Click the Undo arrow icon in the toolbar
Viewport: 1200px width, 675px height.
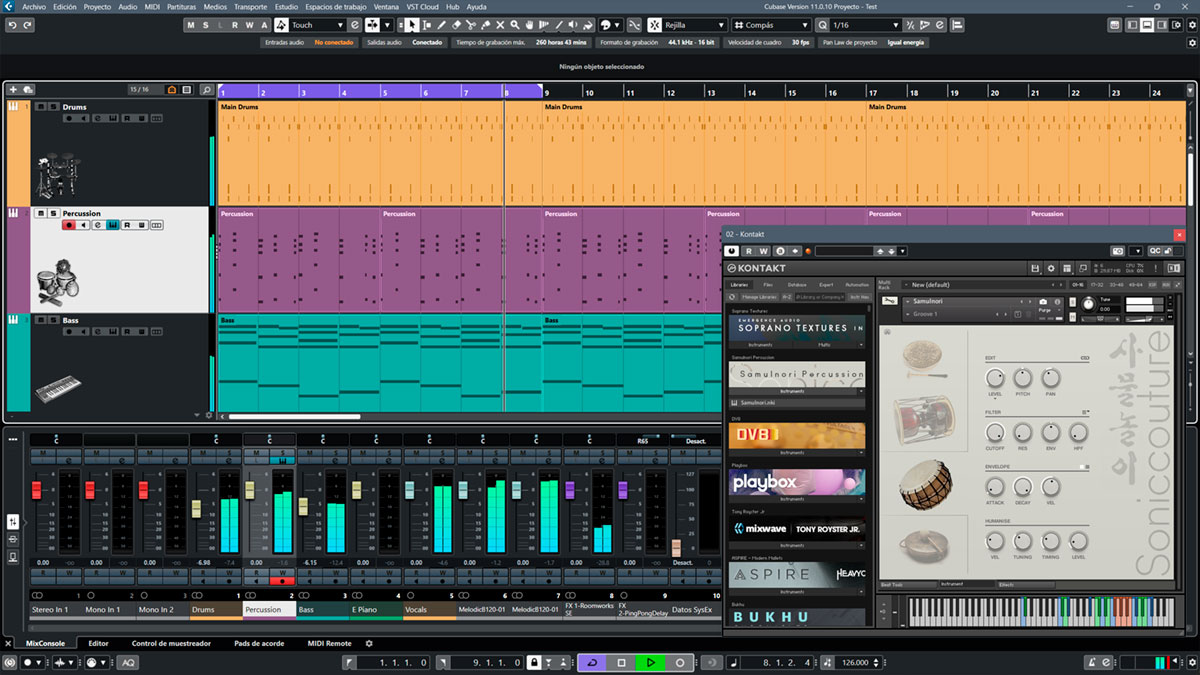(x=12, y=25)
